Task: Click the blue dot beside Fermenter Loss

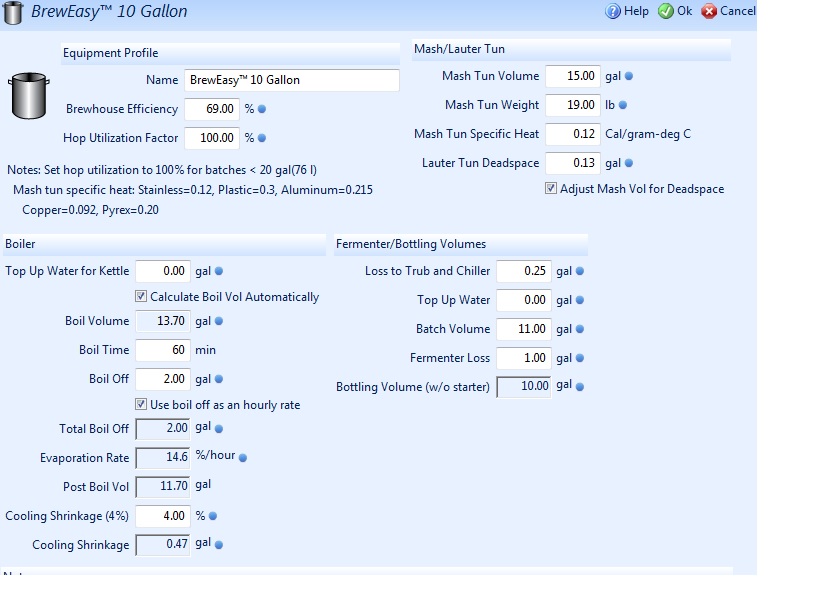Action: [579, 358]
